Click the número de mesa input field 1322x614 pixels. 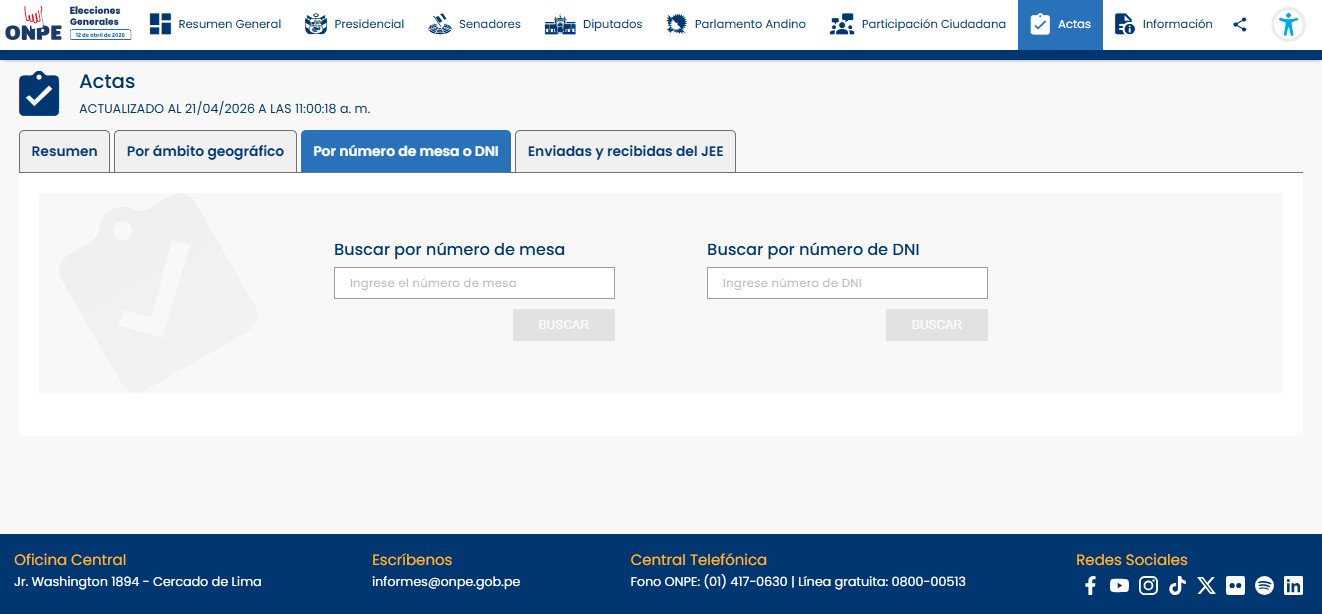(x=474, y=283)
